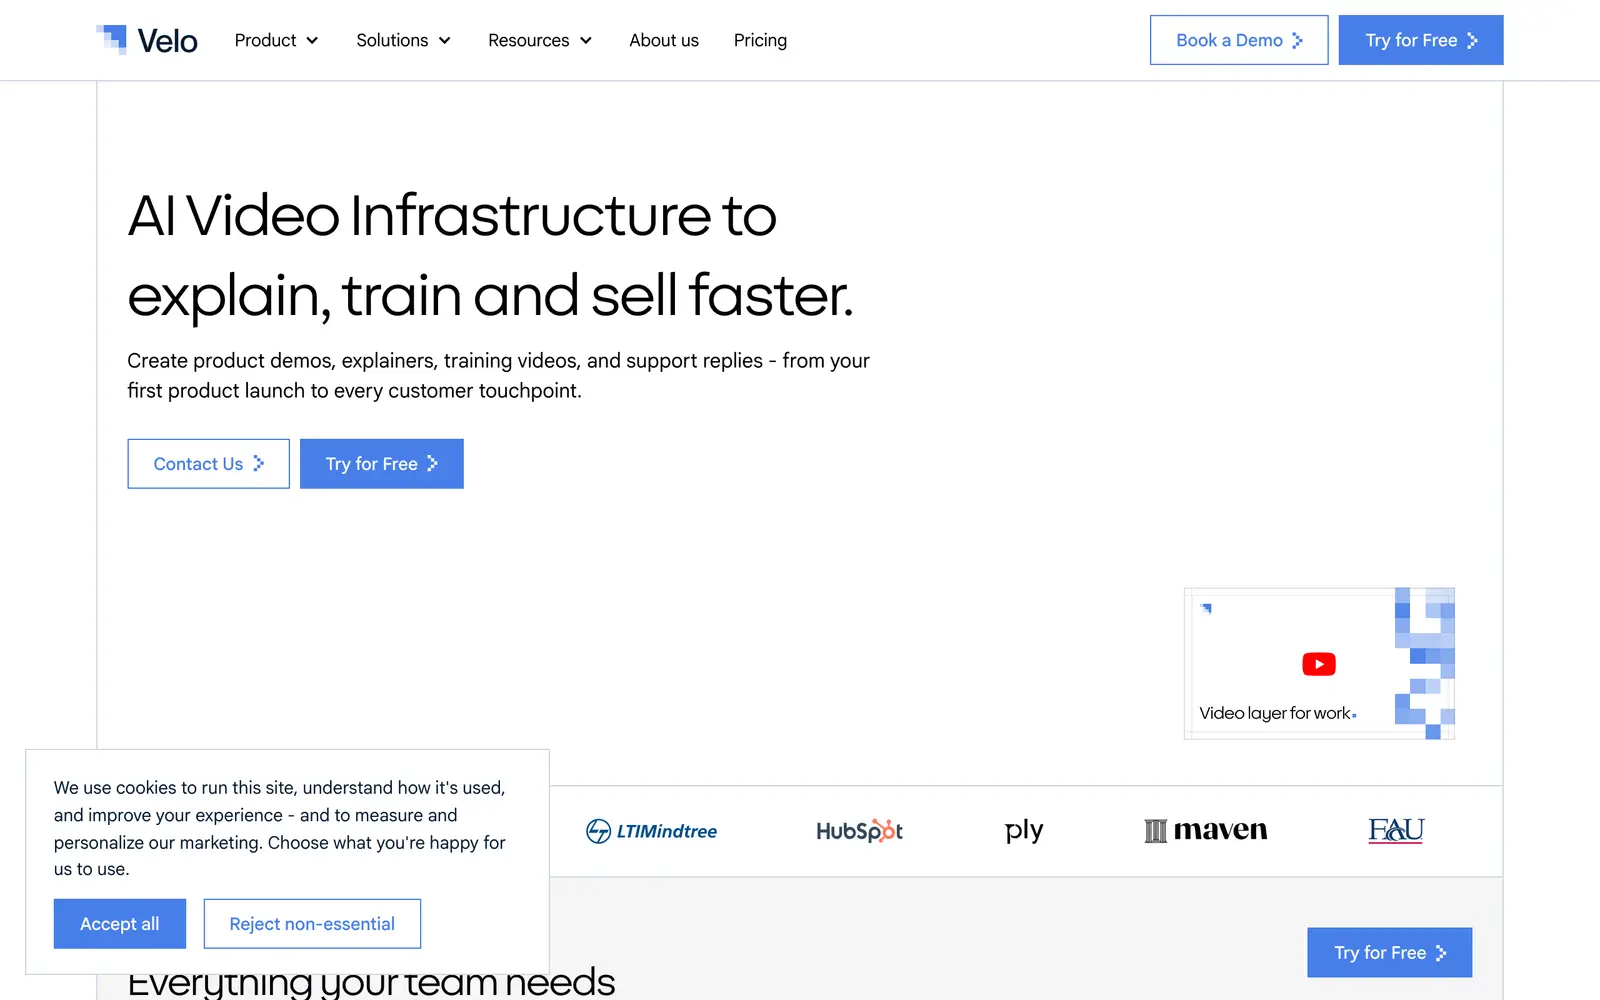Screen dimensions: 1600x1000
Task: Play the YouTube video thumbnail
Action: coord(1319,664)
